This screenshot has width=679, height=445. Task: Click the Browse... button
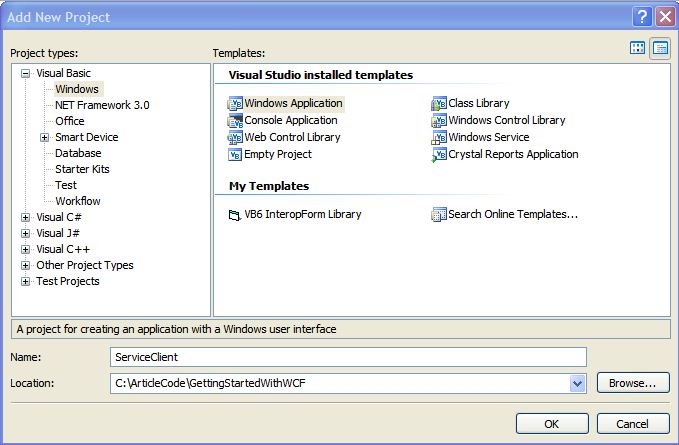pos(633,383)
